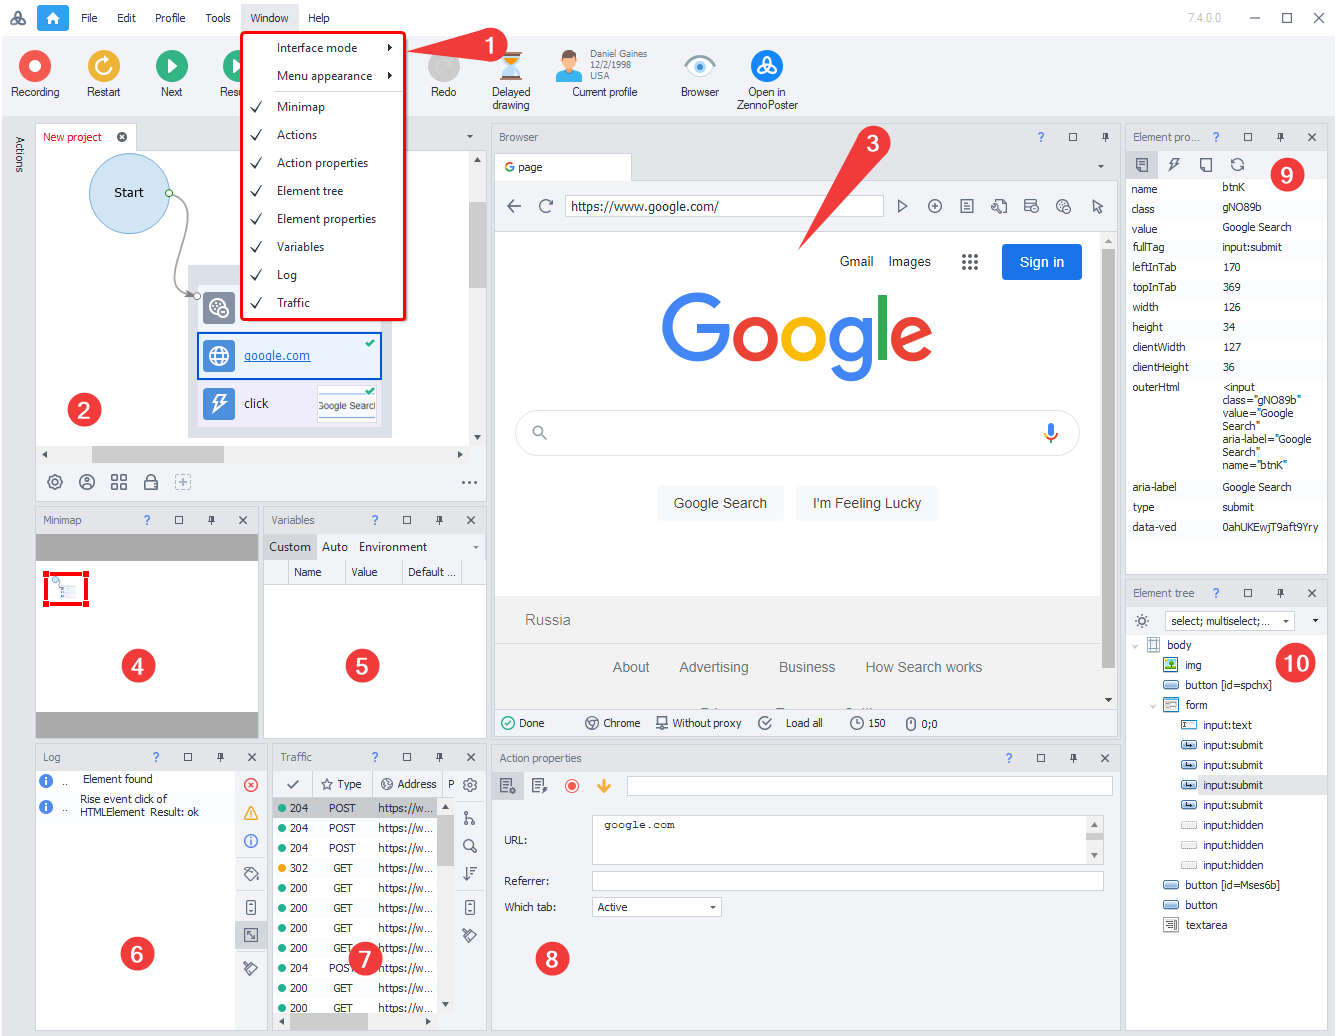Click the Delayed drawing hourglass icon

click(x=511, y=67)
